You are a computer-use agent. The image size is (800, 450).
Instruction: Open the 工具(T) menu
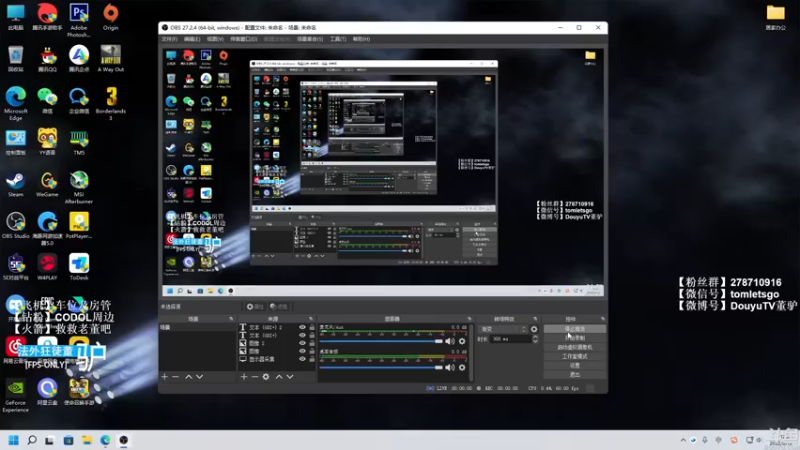(338, 39)
